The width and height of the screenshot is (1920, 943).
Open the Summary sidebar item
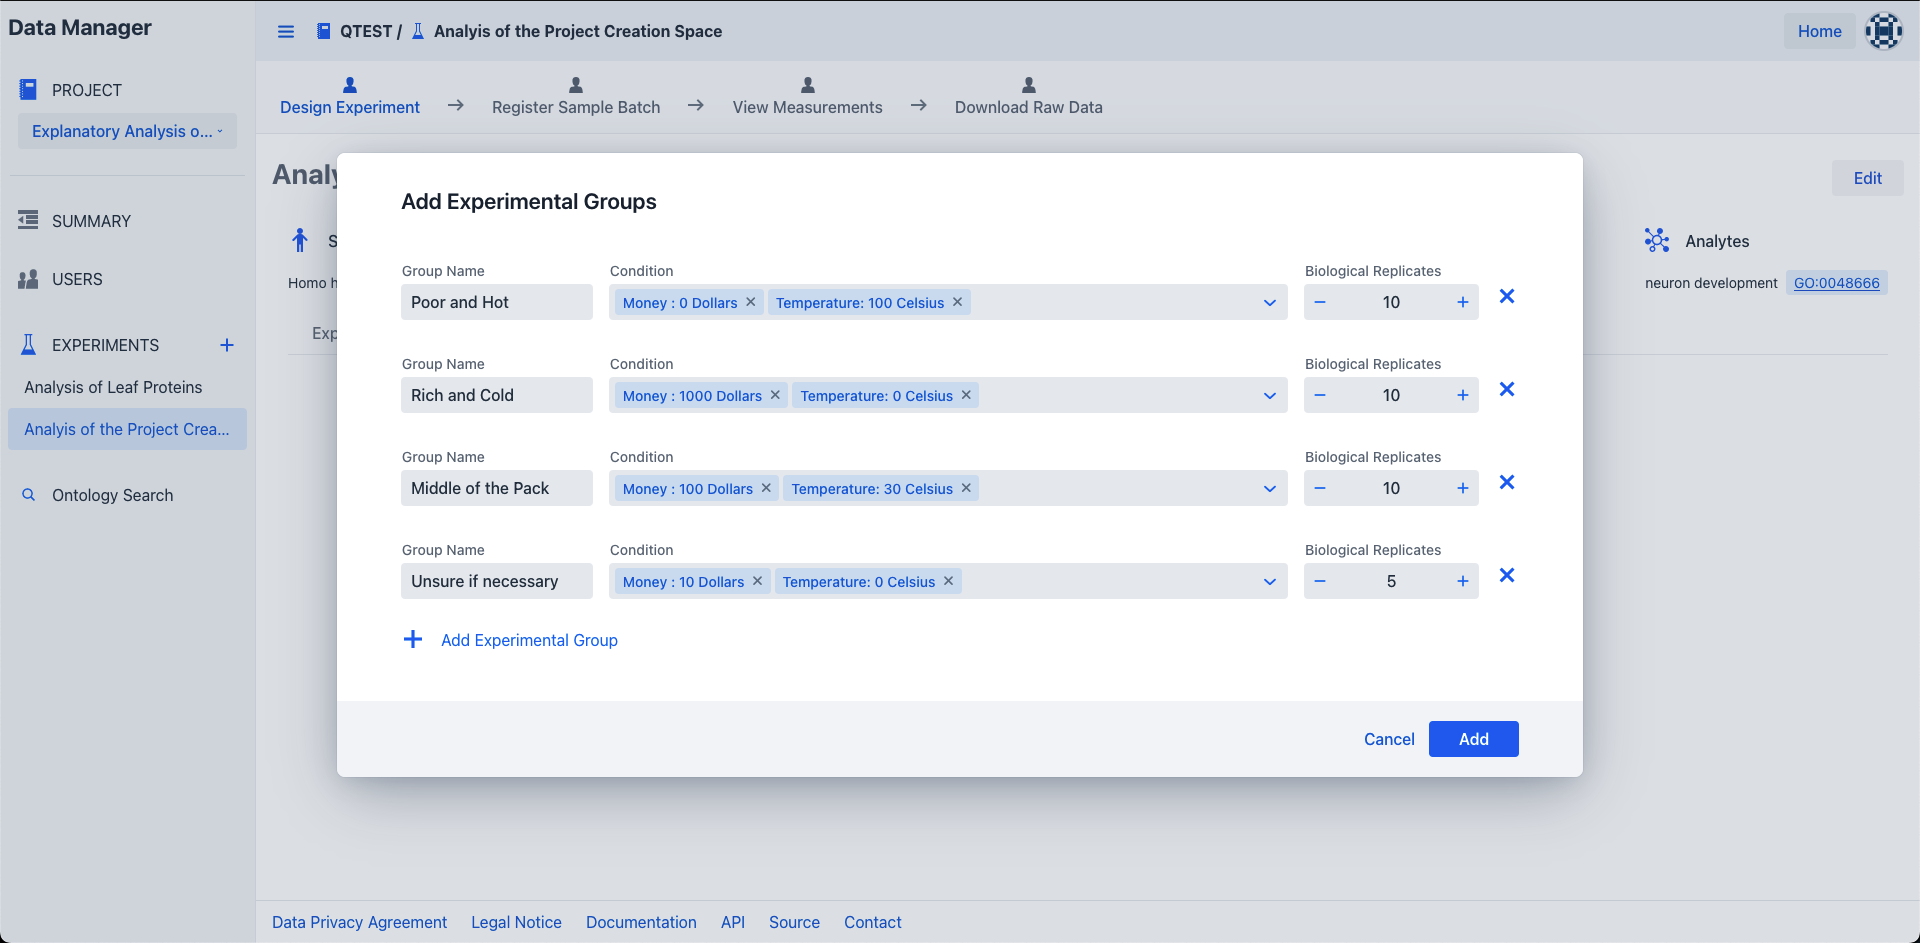point(91,221)
